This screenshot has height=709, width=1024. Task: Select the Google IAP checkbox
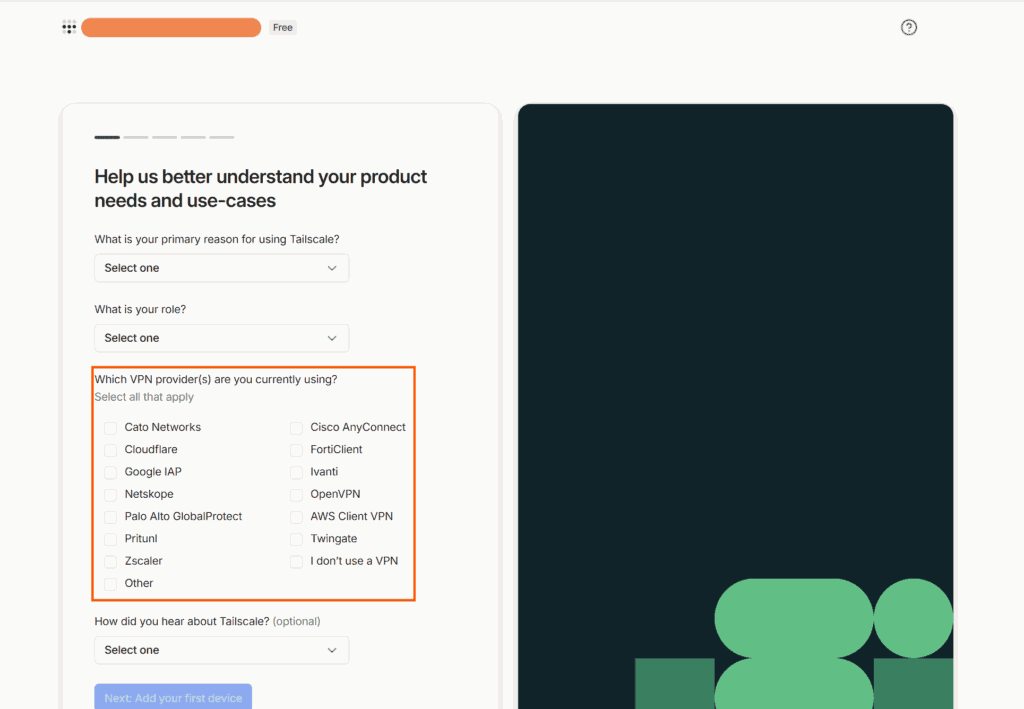pyautogui.click(x=111, y=472)
